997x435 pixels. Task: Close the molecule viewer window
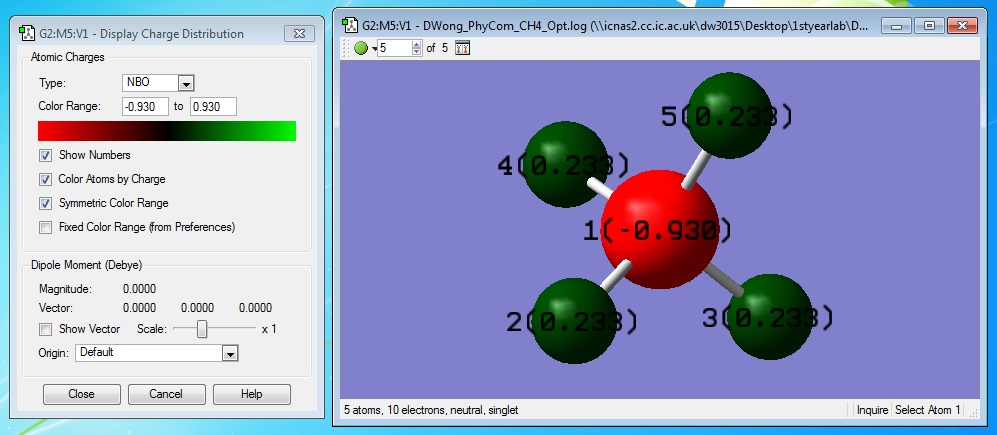[x=963, y=25]
